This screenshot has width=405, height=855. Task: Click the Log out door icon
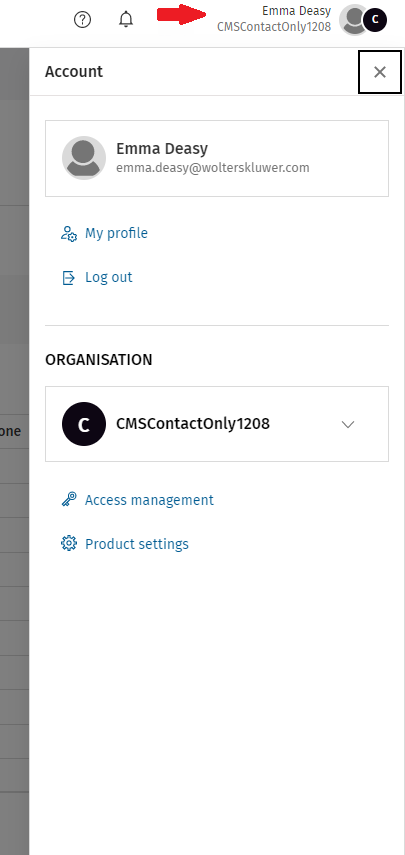point(68,278)
